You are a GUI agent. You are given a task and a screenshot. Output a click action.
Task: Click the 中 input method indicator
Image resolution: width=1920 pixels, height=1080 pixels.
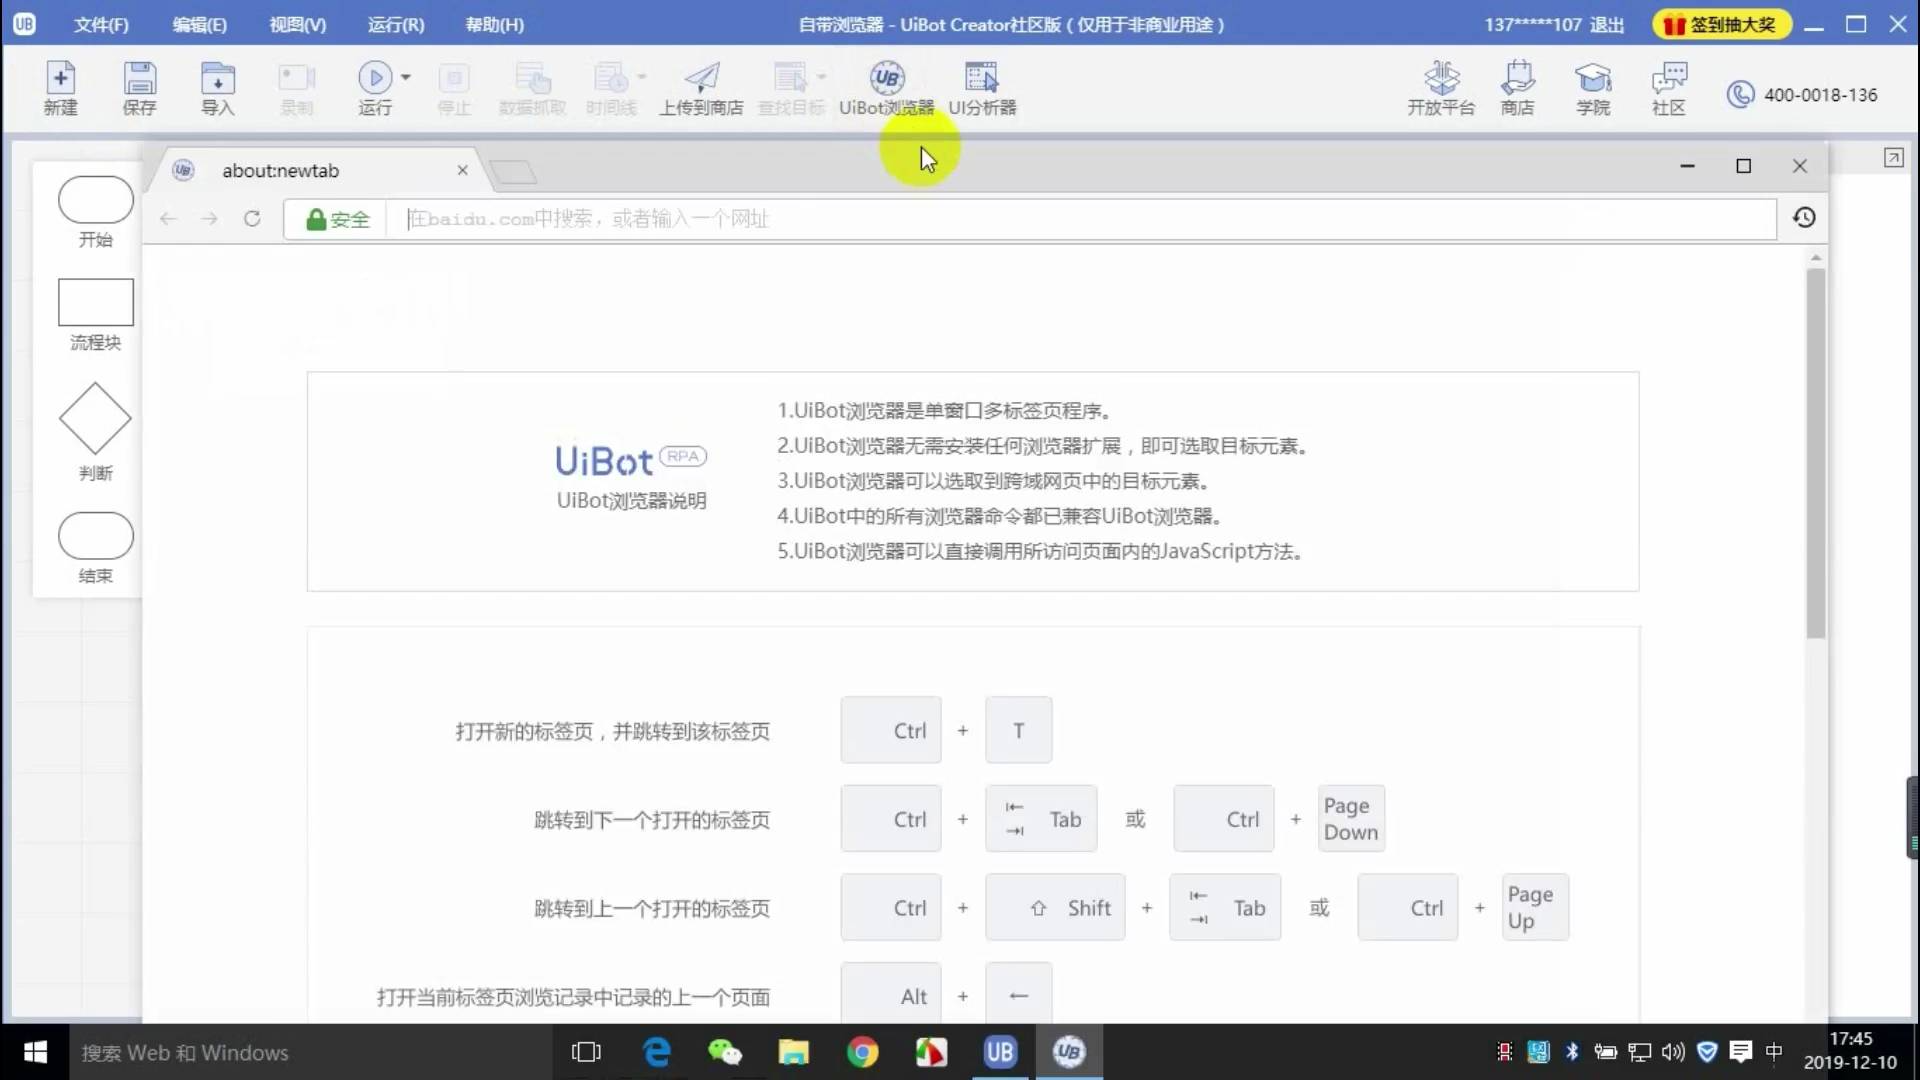1774,1052
